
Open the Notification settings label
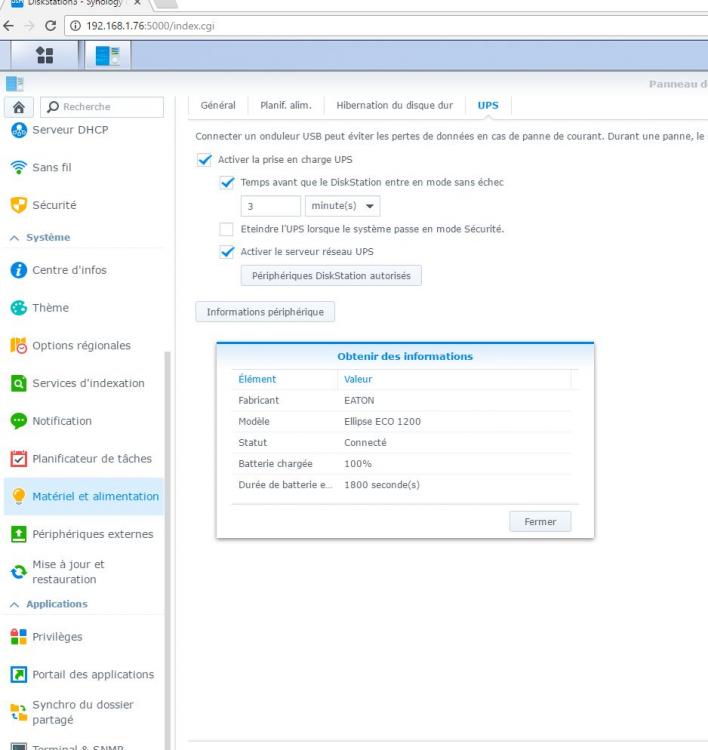(x=62, y=421)
